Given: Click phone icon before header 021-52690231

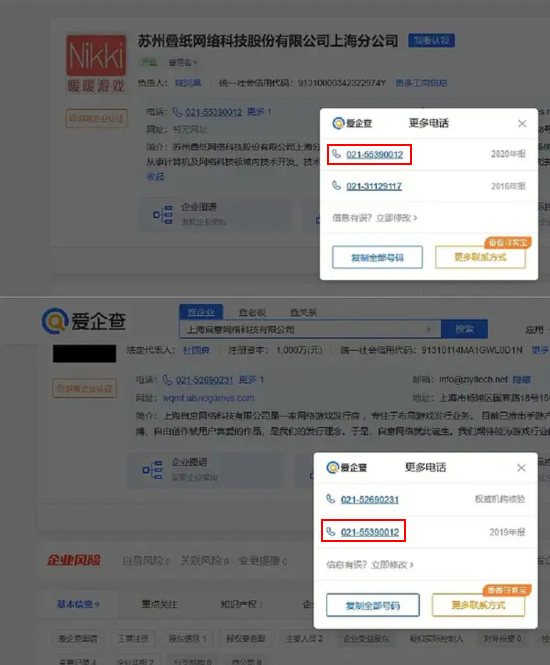Looking at the screenshot, I should click(168, 380).
